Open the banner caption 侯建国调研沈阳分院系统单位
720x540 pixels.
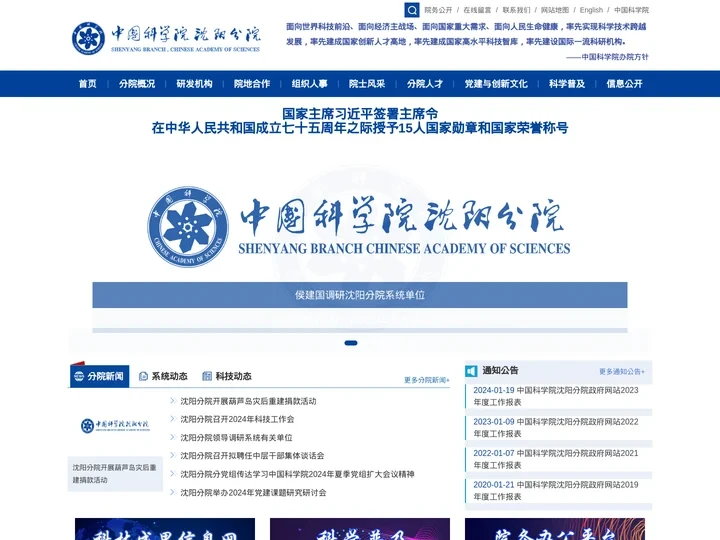(360, 295)
